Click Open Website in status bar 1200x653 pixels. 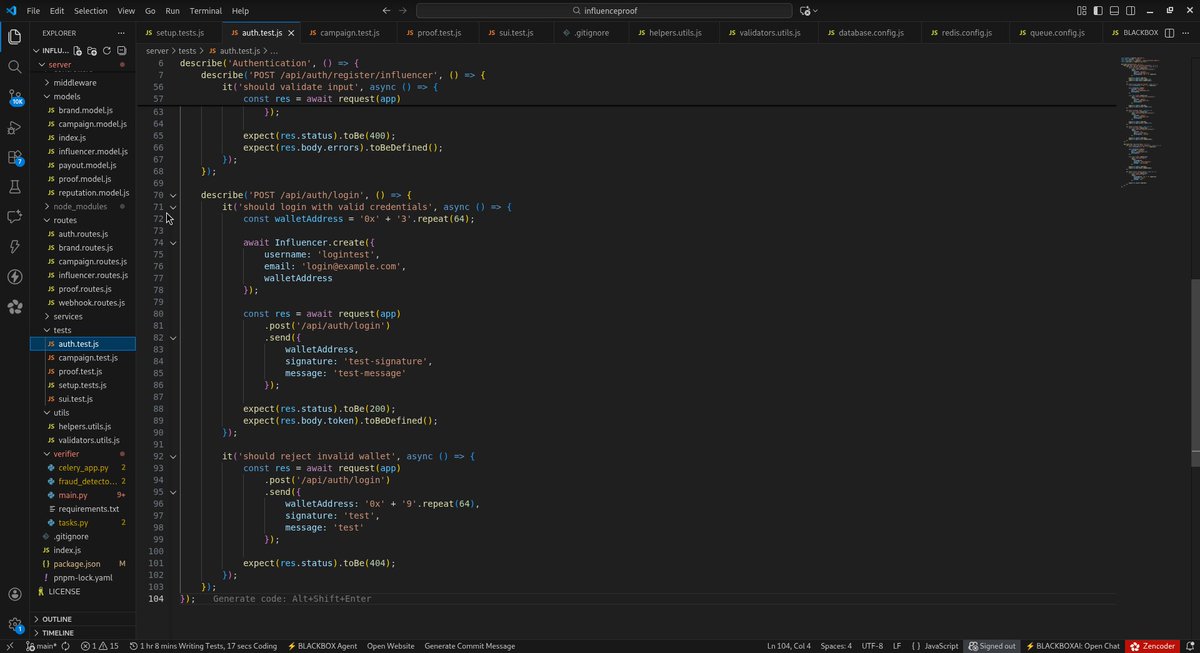pos(391,646)
